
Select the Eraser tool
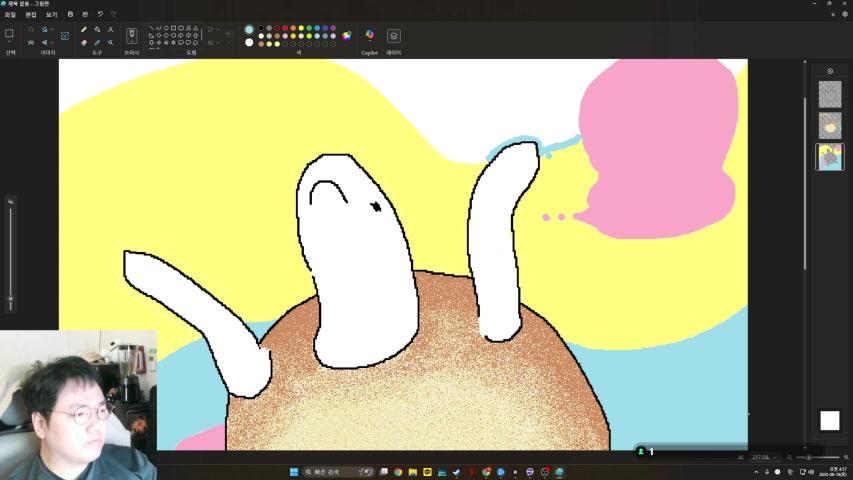tap(84, 42)
